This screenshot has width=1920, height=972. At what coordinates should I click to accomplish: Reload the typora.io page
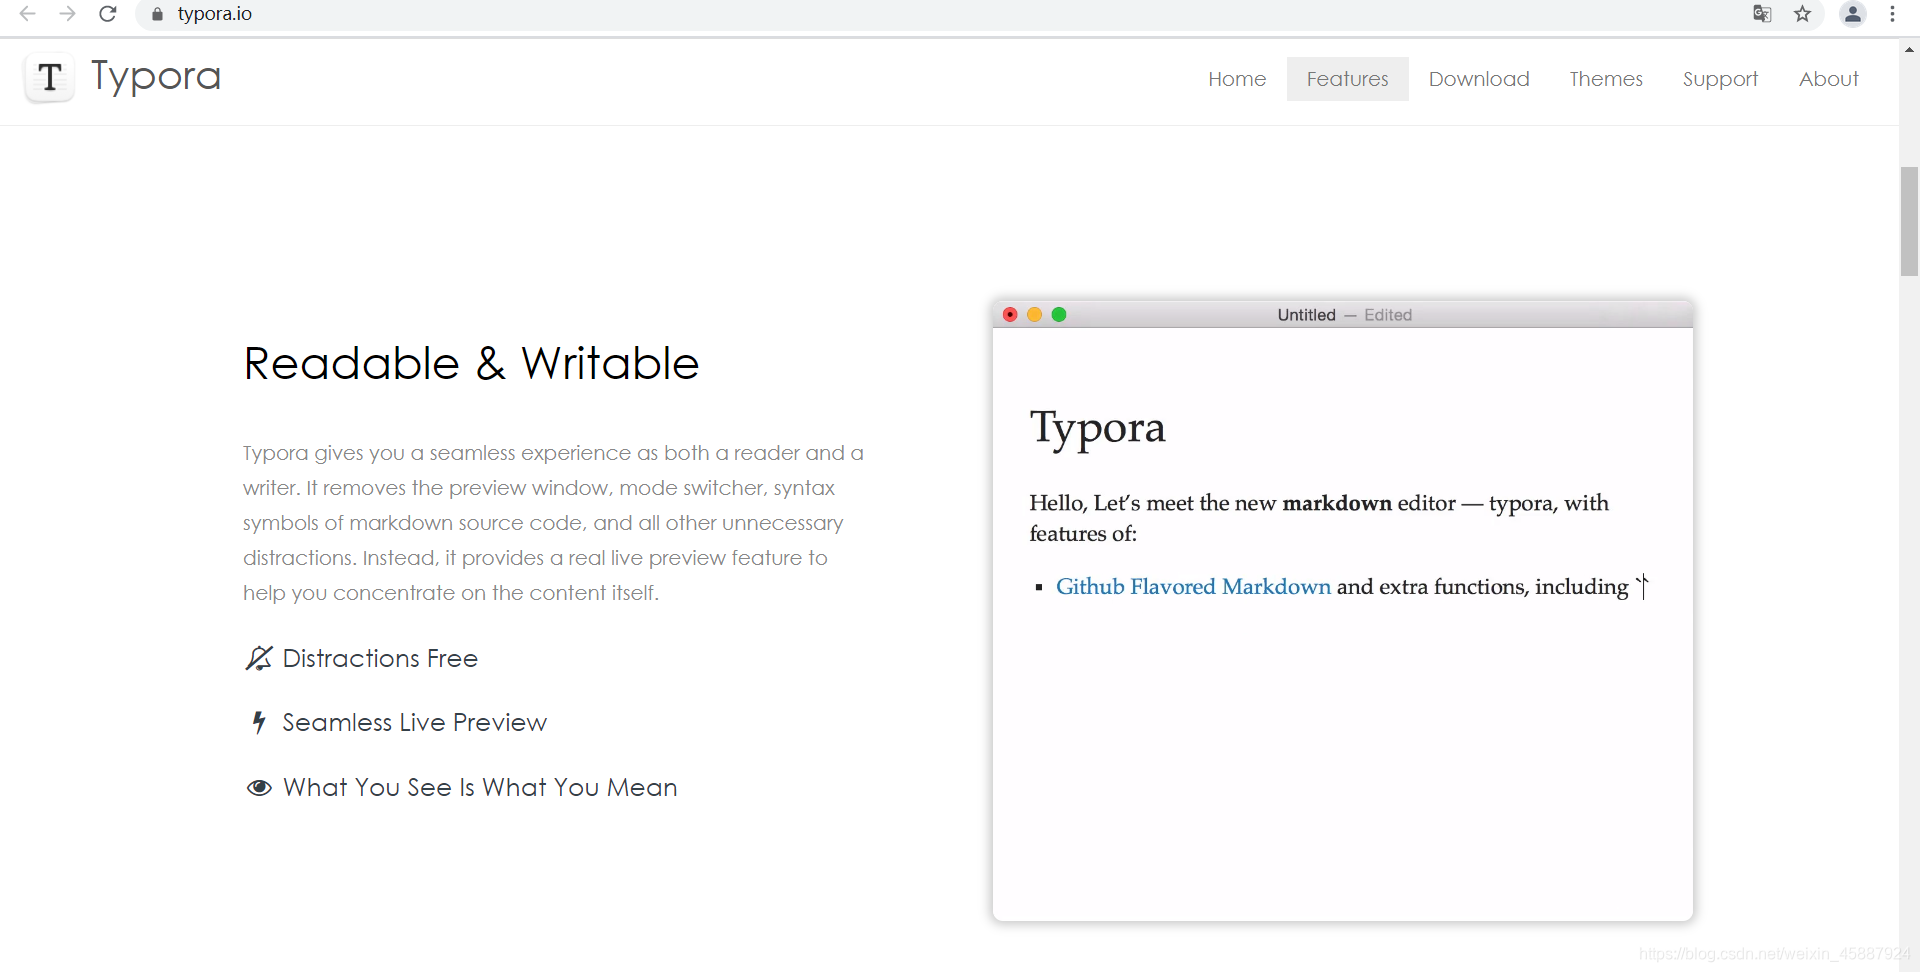click(108, 14)
